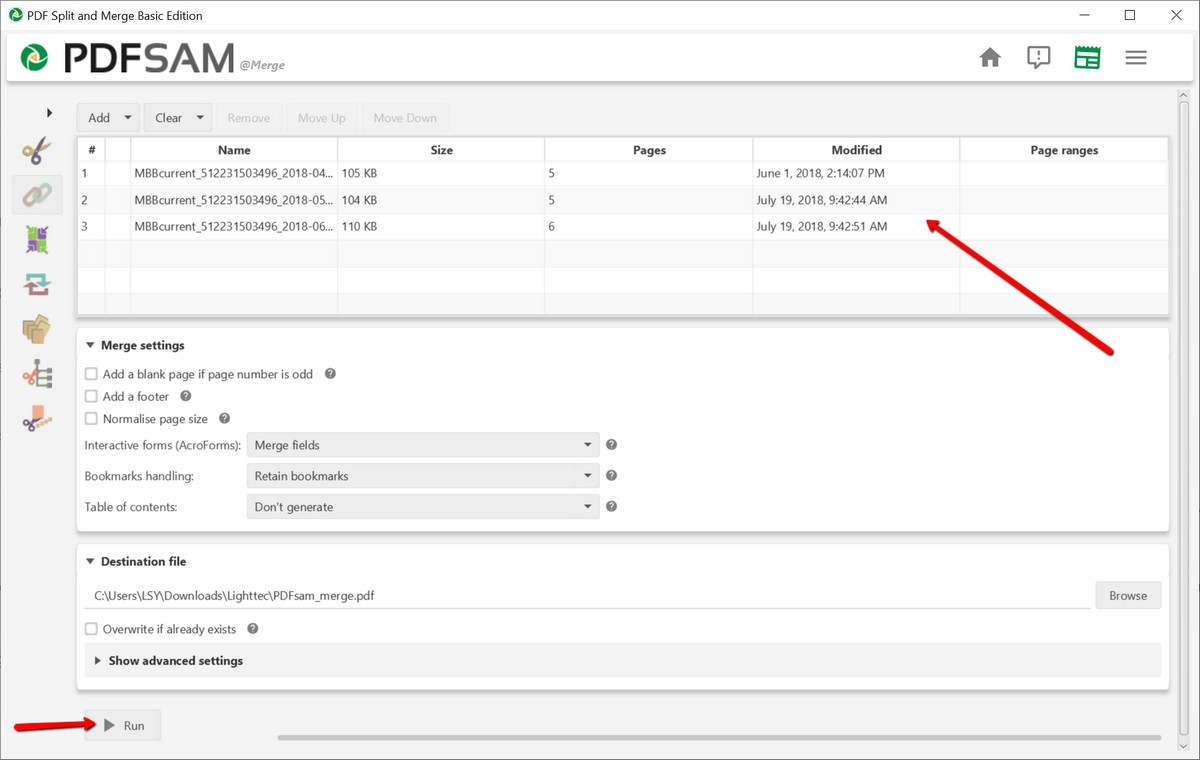The width and height of the screenshot is (1200, 760).
Task: Open the news panel calendar icon
Action: pos(1087,58)
